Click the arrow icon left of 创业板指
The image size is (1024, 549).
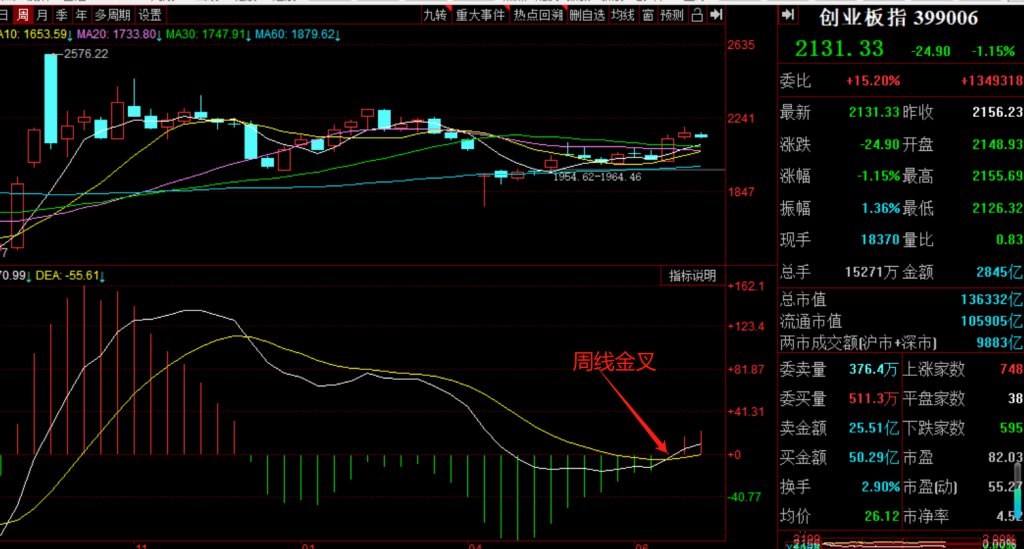(x=788, y=15)
